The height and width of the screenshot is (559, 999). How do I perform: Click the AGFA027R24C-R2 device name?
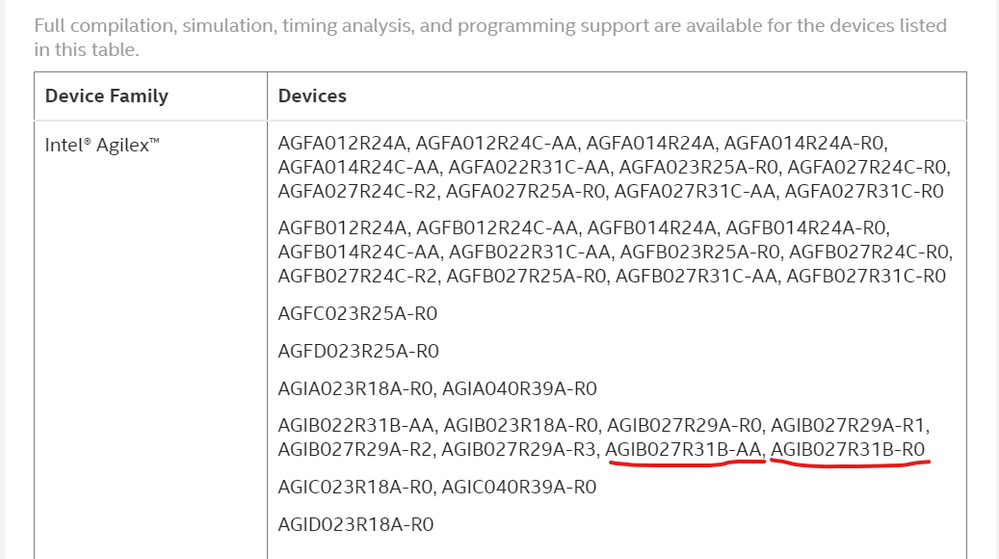[x=358, y=191]
